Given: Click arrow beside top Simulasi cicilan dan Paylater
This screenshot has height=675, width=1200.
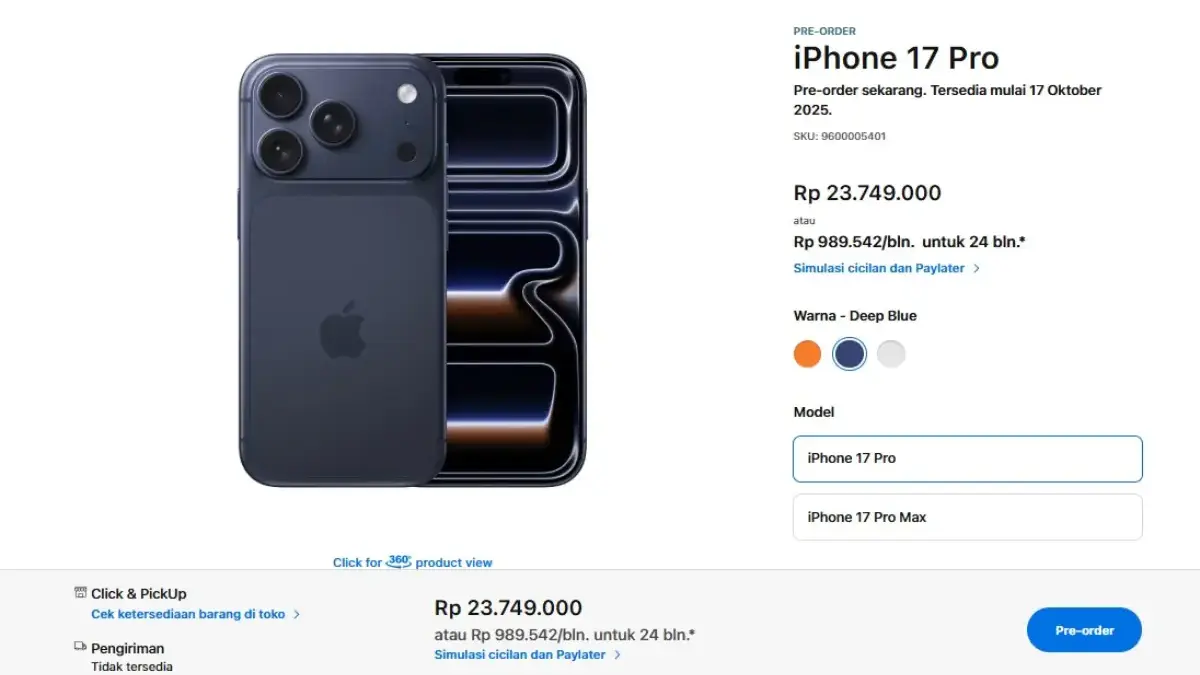Looking at the screenshot, I should (x=977, y=269).
